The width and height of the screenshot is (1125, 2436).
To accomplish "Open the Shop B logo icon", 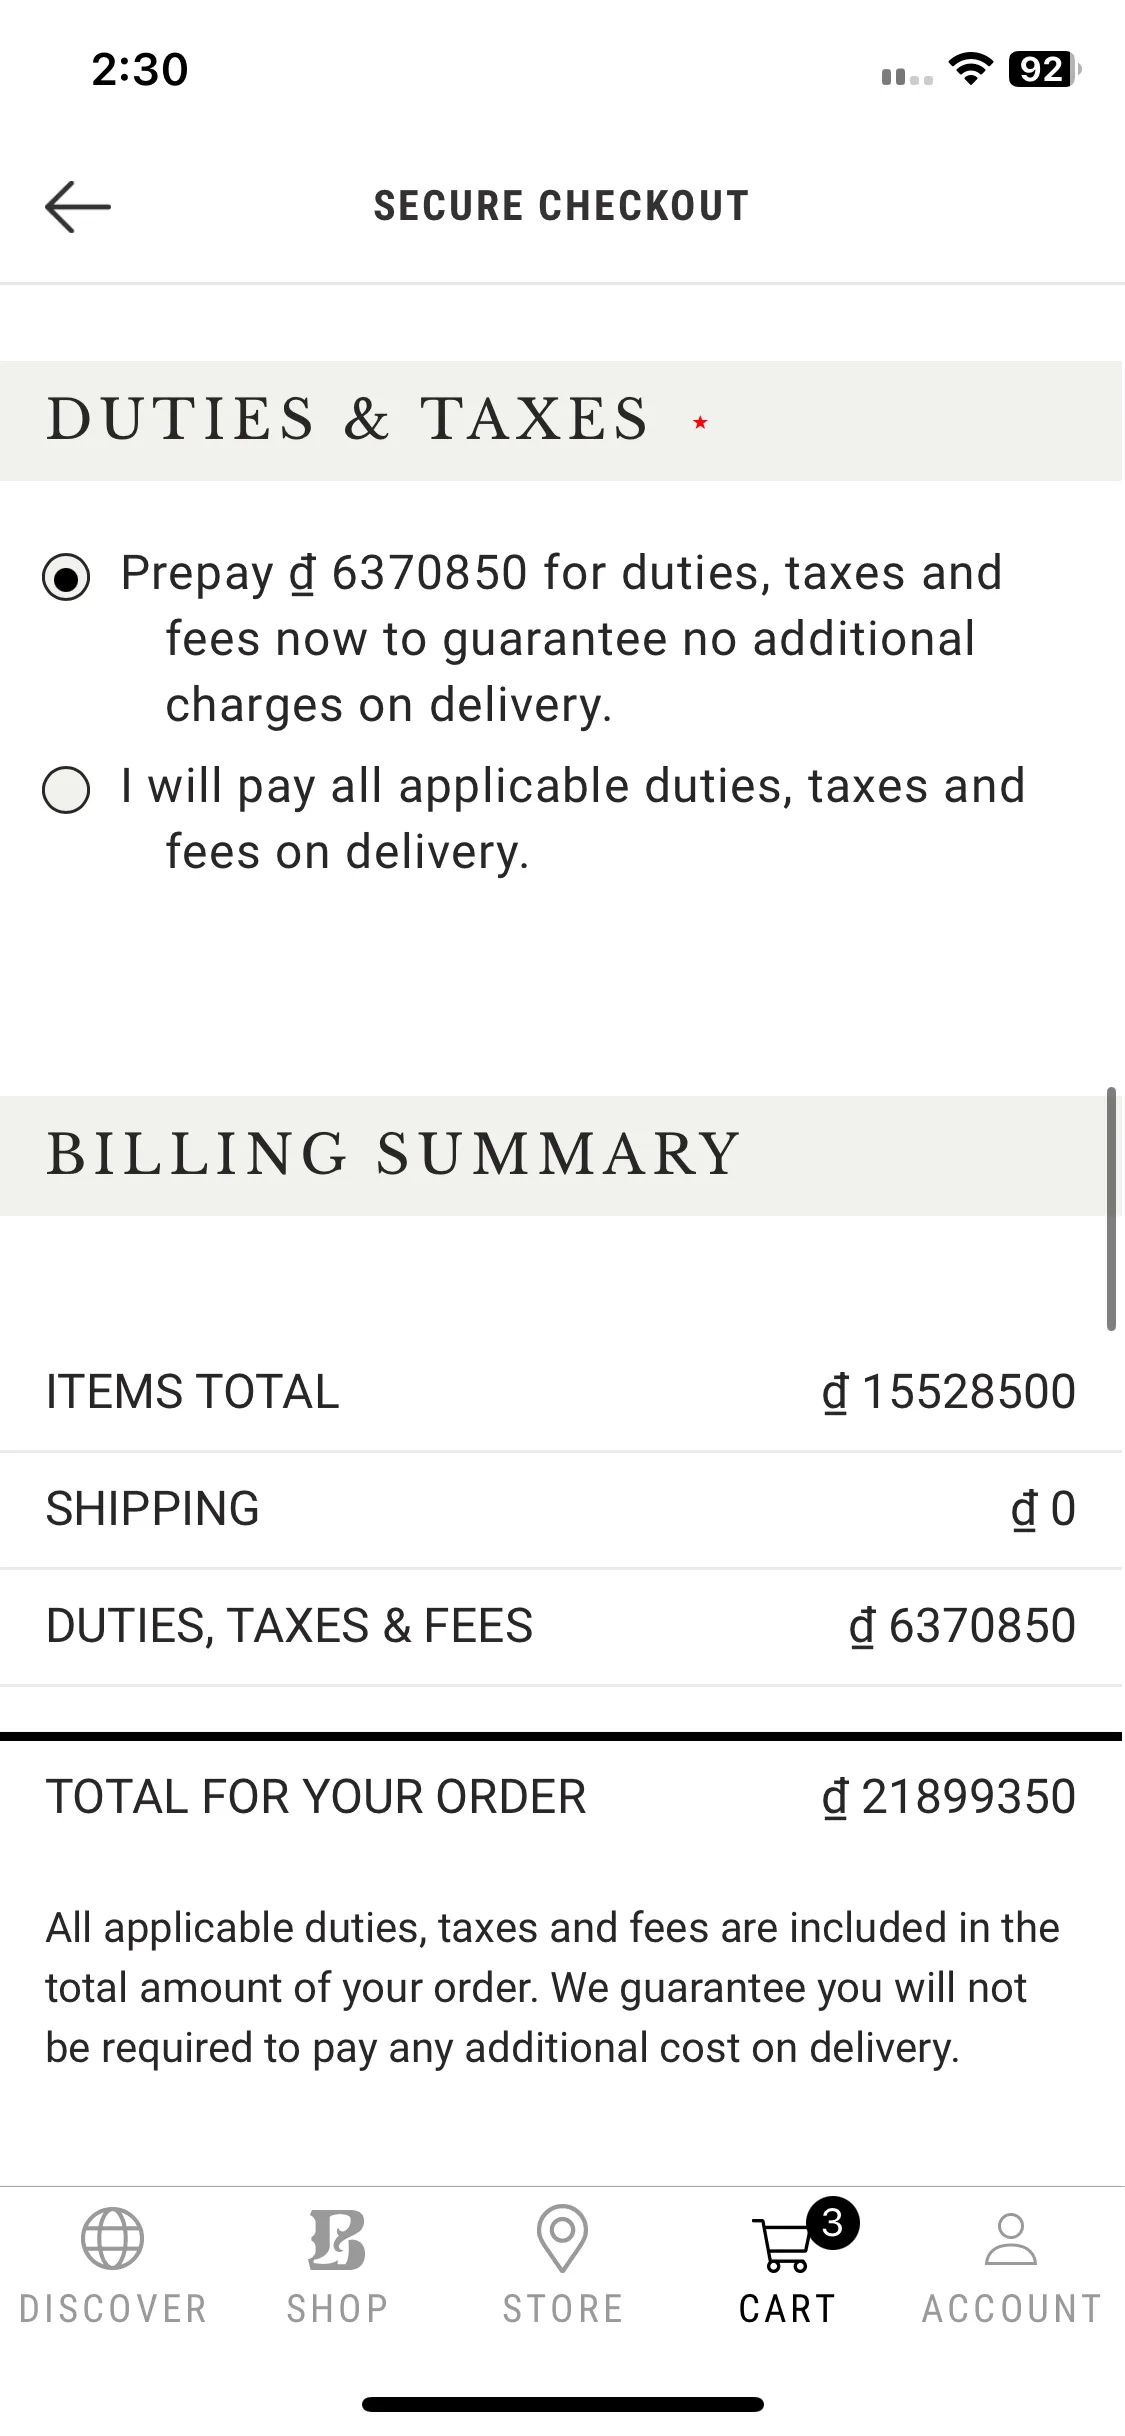I will (337, 2238).
